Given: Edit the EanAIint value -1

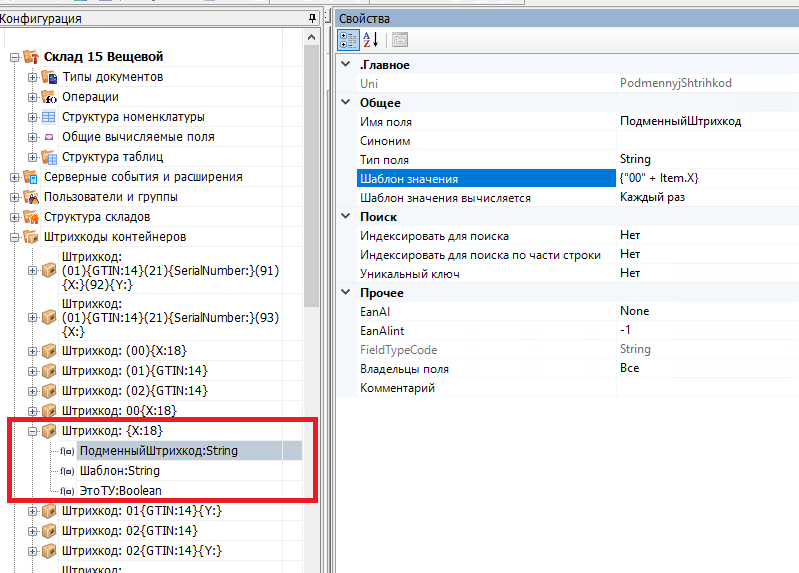Looking at the screenshot, I should [x=707, y=330].
